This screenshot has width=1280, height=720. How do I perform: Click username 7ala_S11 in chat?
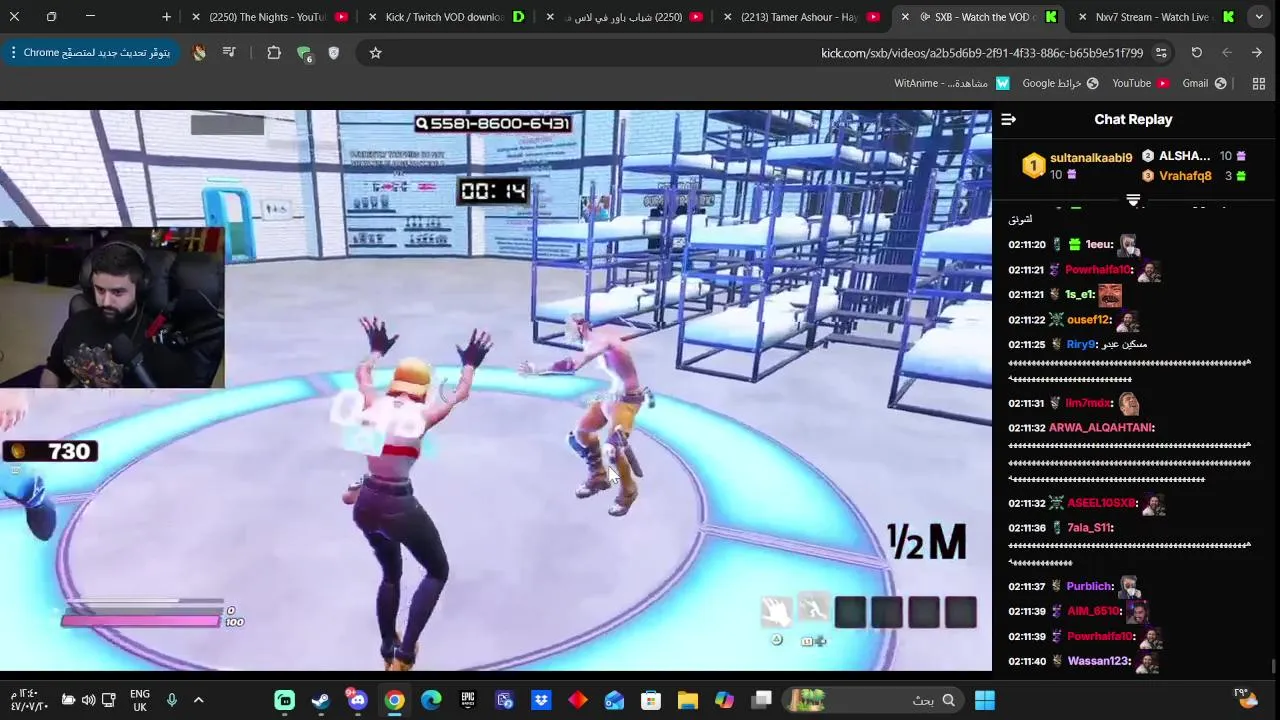point(1088,528)
